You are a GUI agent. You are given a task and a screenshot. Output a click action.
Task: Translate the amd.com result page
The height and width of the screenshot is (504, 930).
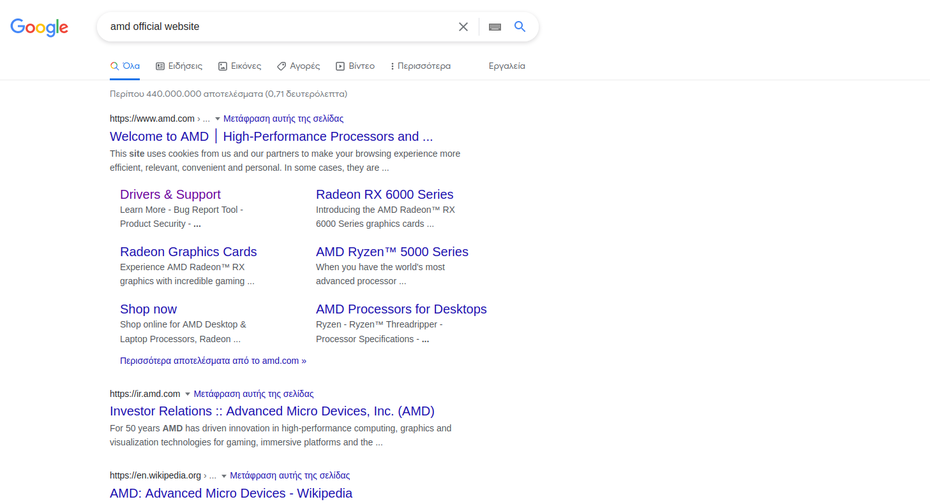point(283,119)
